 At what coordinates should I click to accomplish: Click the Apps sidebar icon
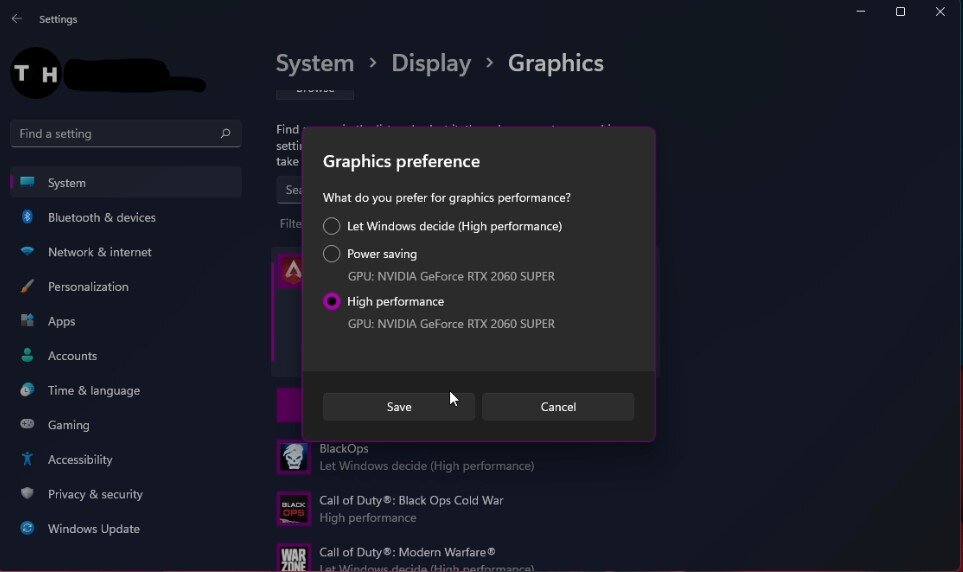click(27, 321)
